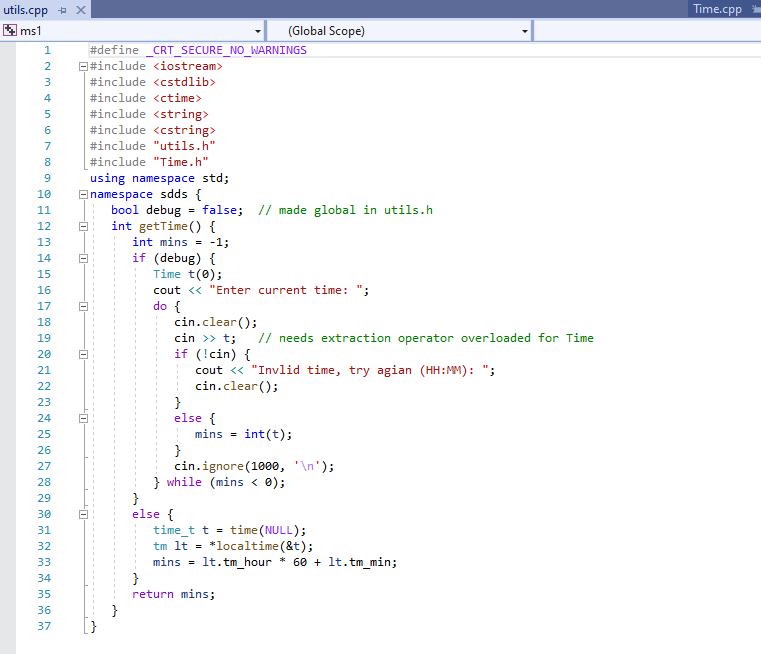
Task: Switch to the Time.cpp tab
Action: tap(717, 9)
